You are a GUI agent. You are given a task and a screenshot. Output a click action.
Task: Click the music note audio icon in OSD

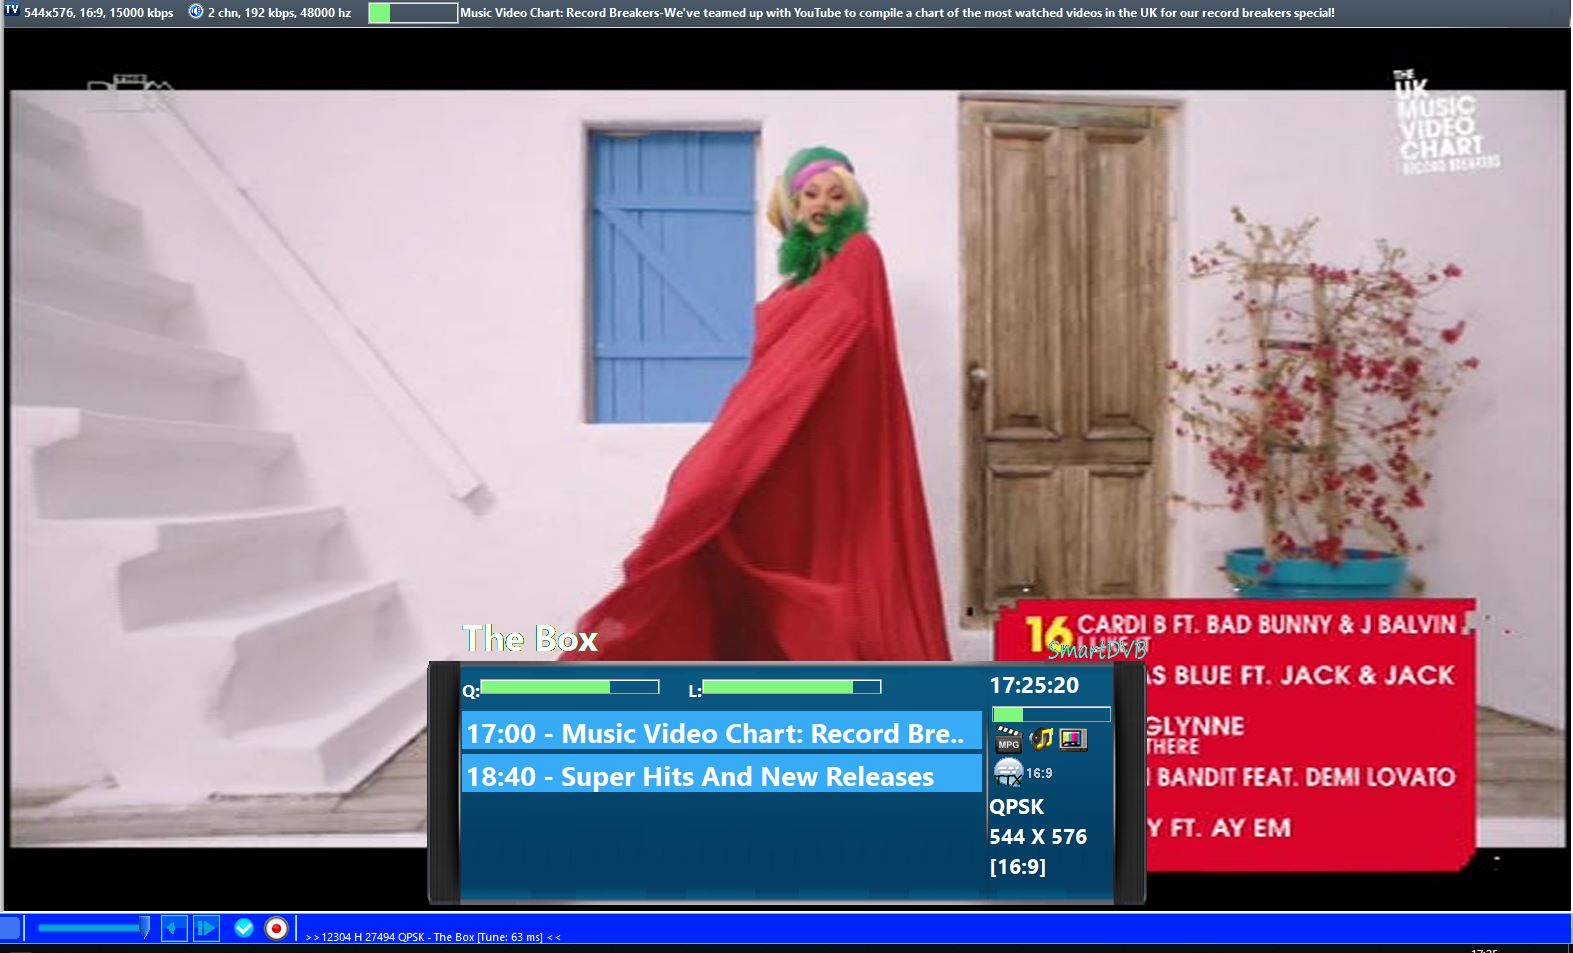[x=1041, y=739]
